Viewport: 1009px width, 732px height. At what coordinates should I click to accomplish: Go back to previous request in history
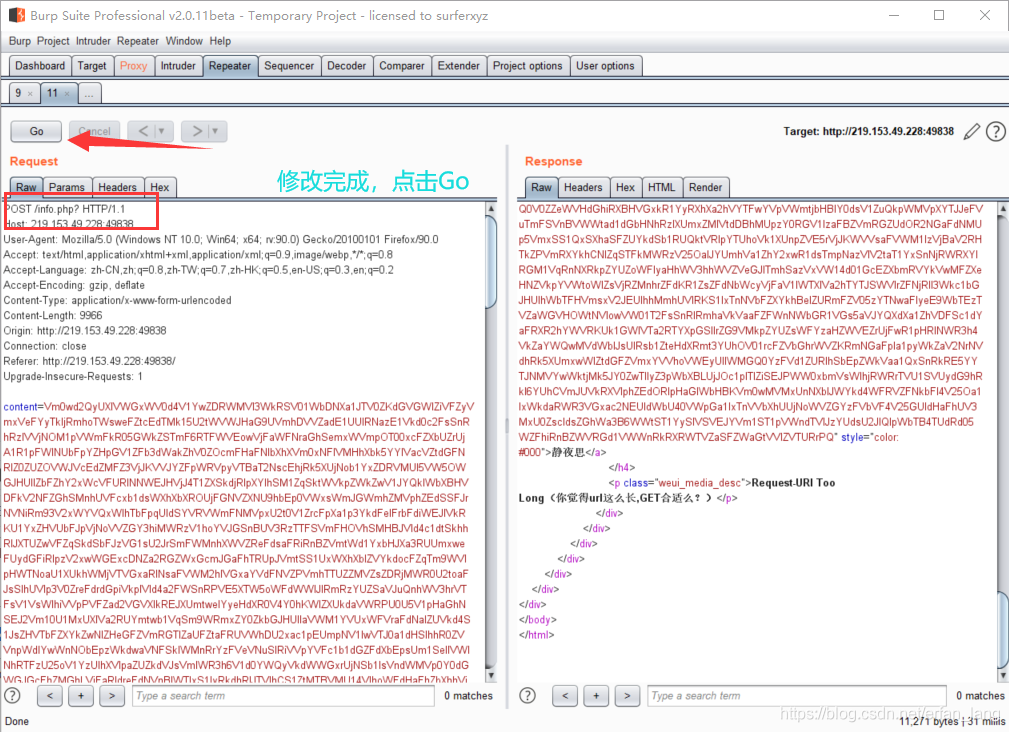[143, 131]
